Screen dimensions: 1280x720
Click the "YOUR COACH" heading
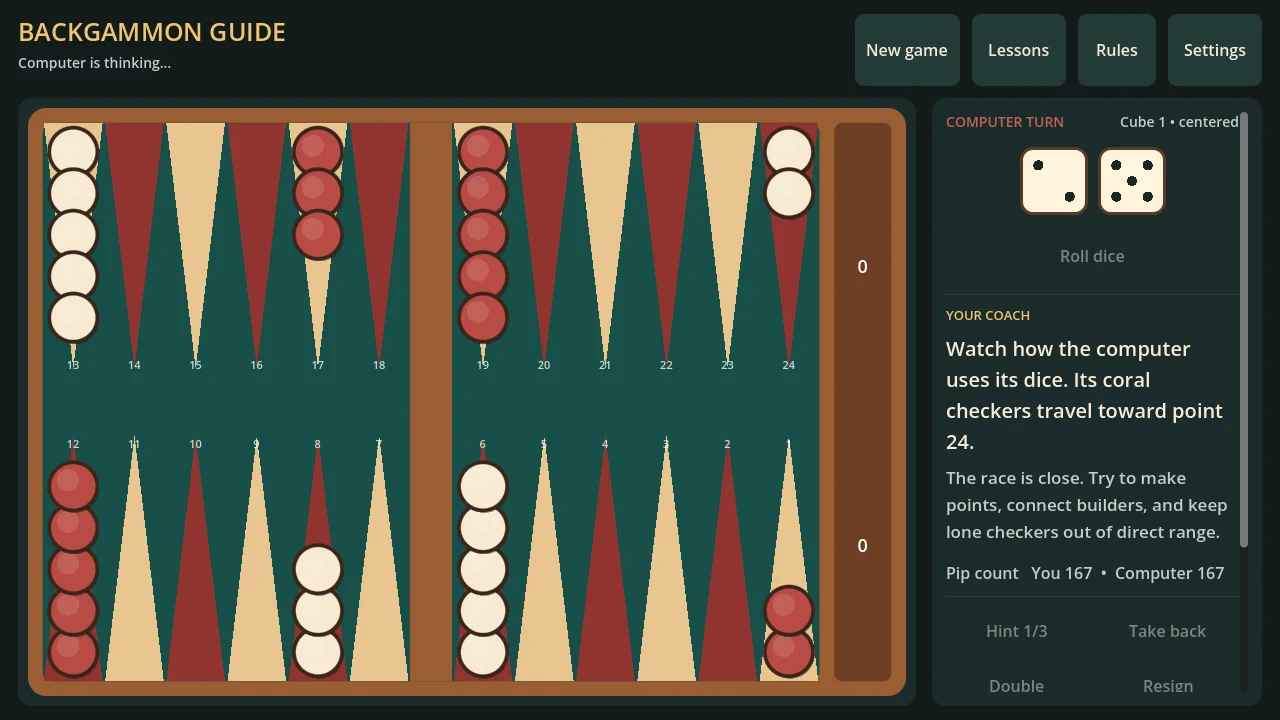pos(988,315)
